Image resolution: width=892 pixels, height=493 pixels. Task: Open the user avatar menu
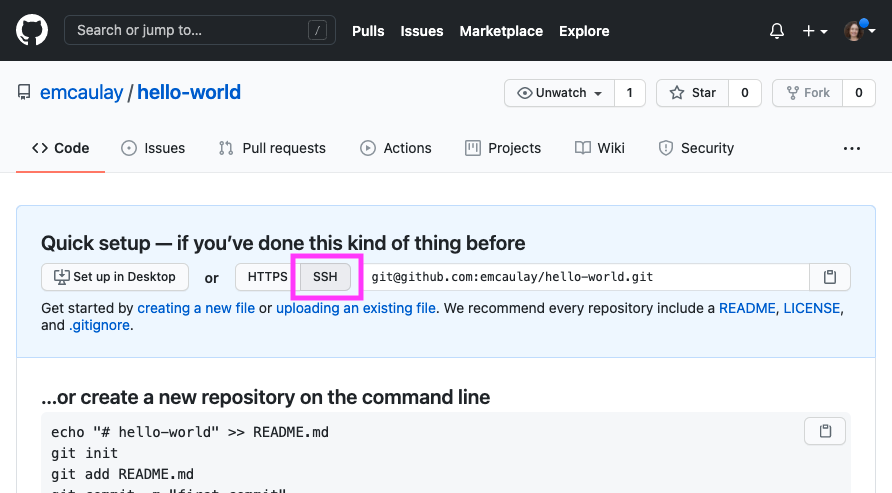pyautogui.click(x=859, y=31)
